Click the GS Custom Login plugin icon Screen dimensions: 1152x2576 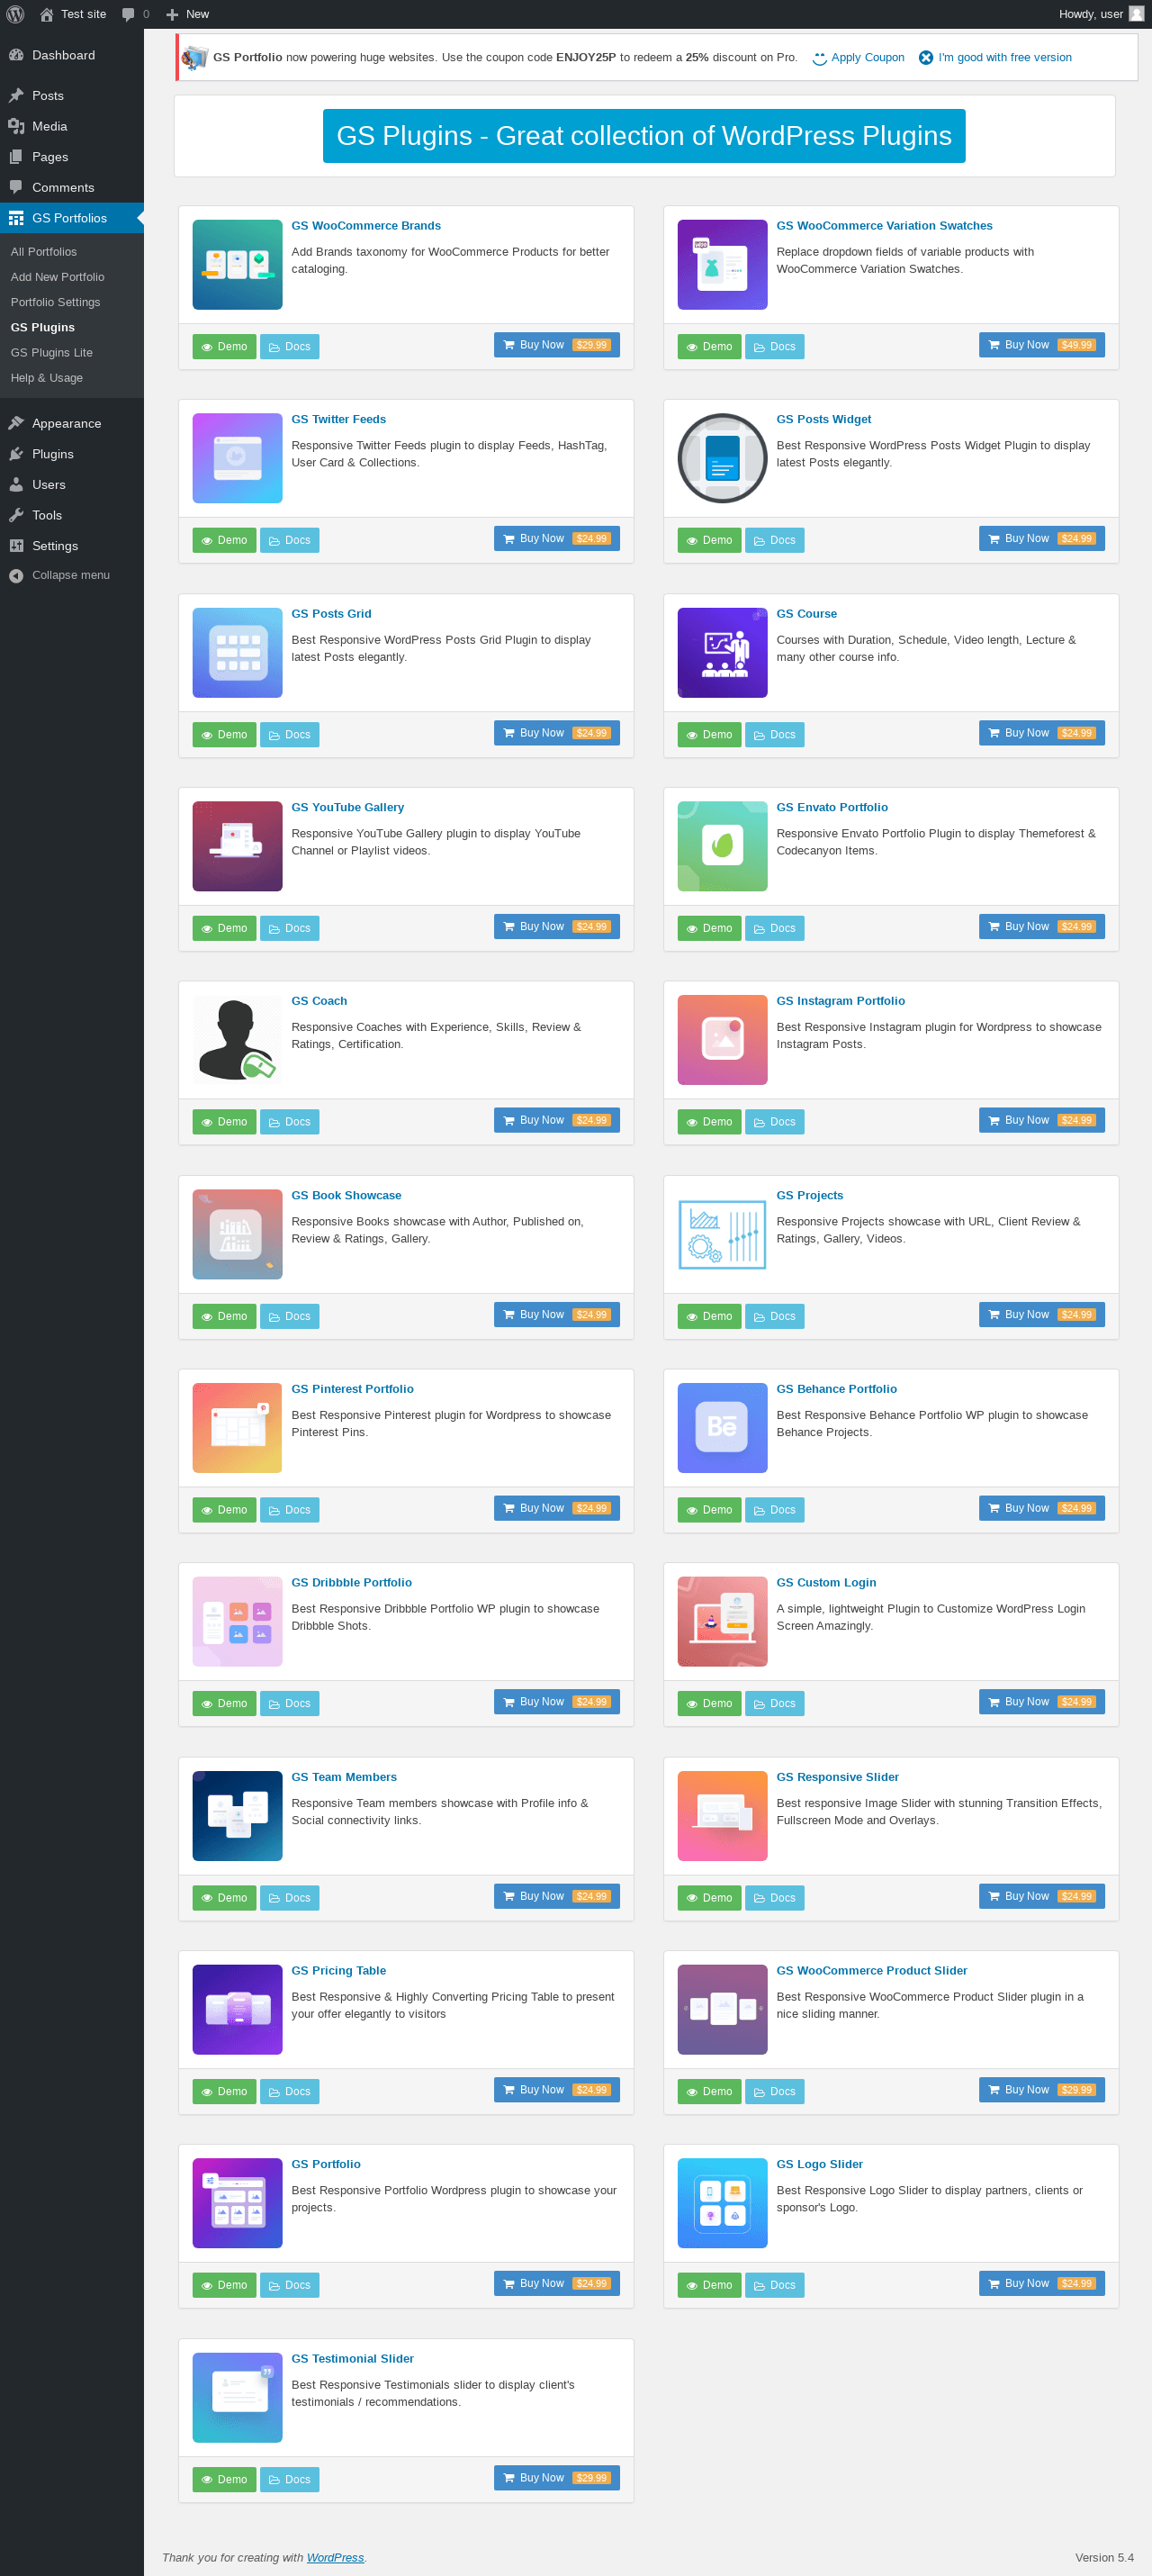722,1622
